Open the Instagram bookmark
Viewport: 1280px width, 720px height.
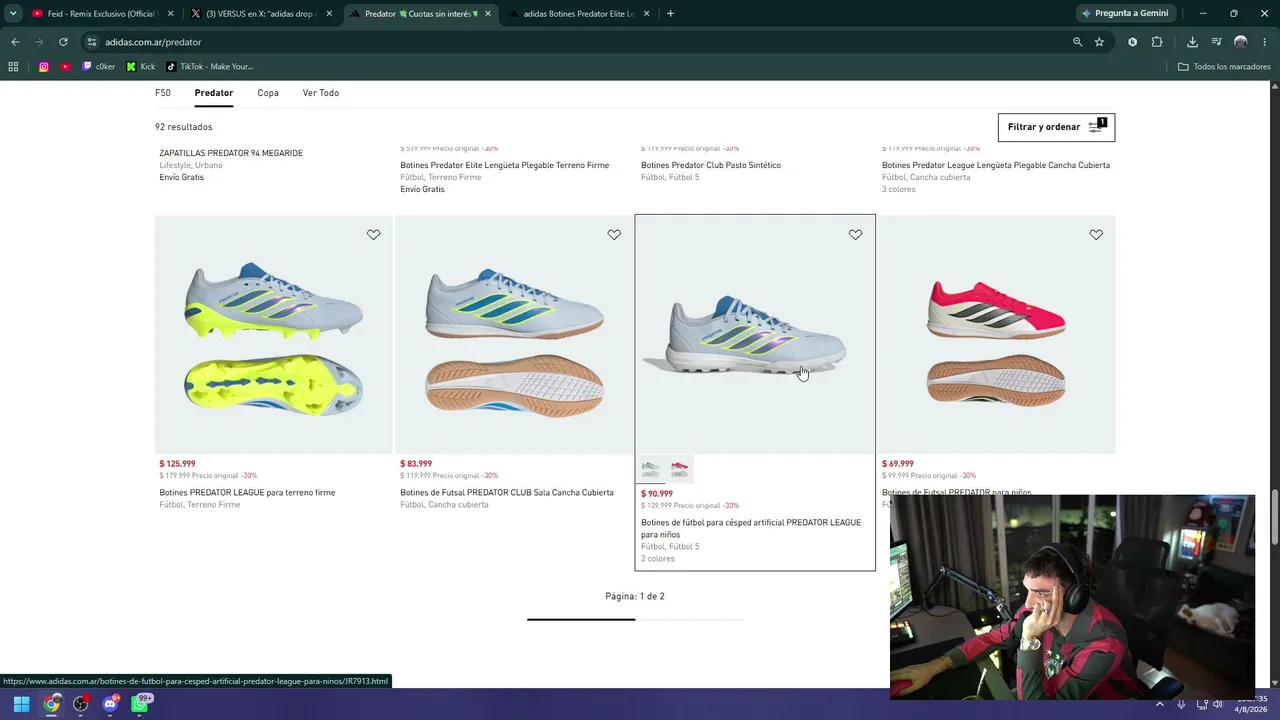pyautogui.click(x=44, y=67)
